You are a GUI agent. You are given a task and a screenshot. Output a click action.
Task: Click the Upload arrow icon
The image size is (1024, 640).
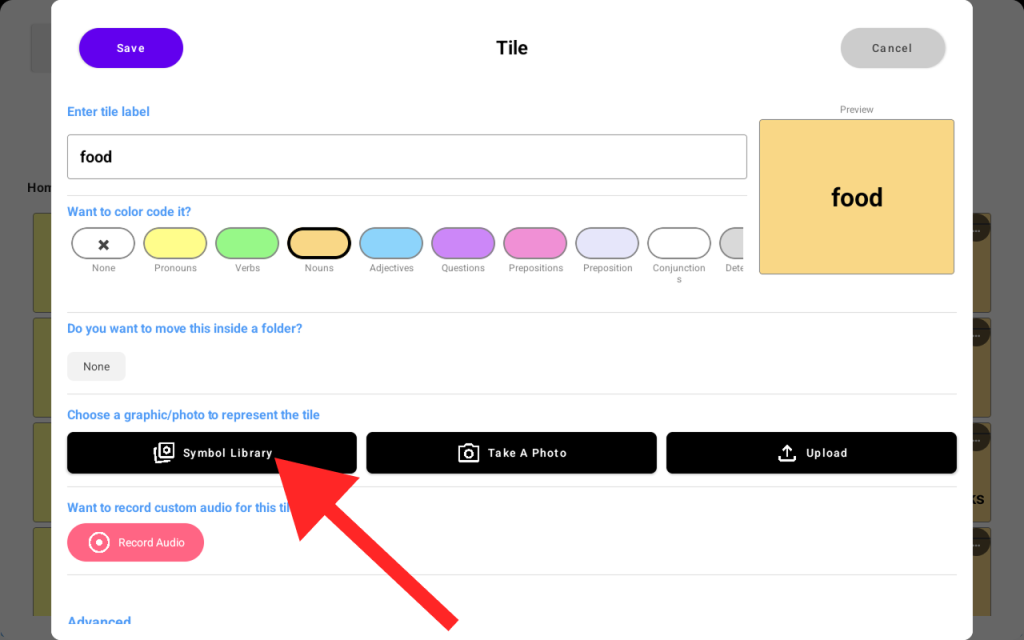click(787, 453)
